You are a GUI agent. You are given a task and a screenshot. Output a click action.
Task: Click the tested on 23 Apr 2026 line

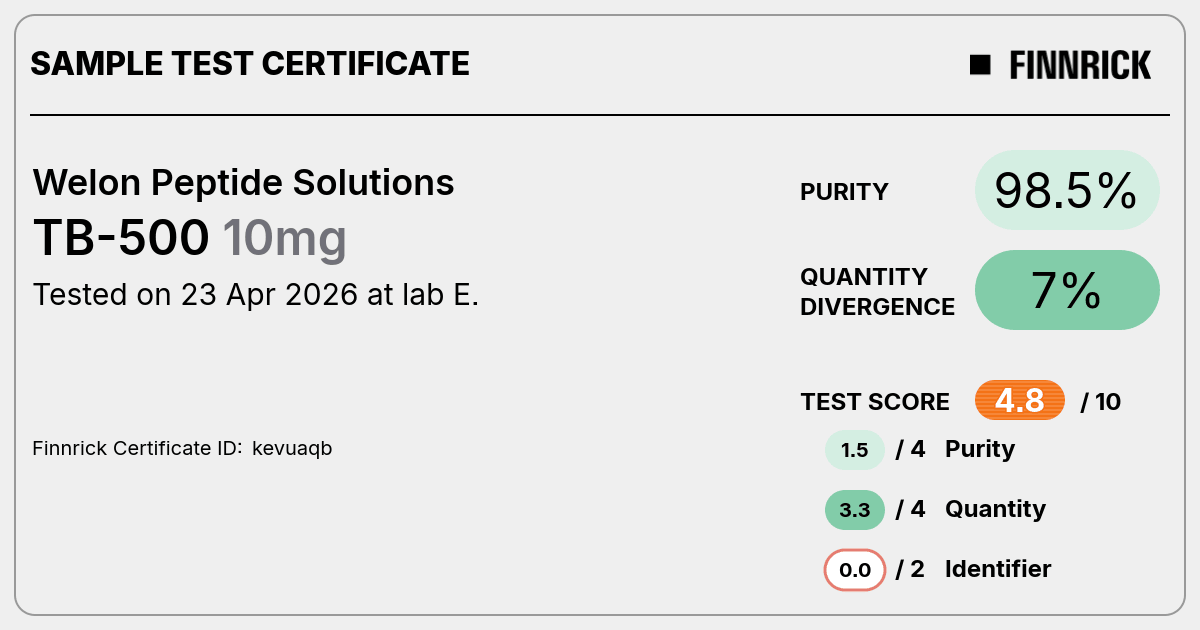tap(256, 295)
